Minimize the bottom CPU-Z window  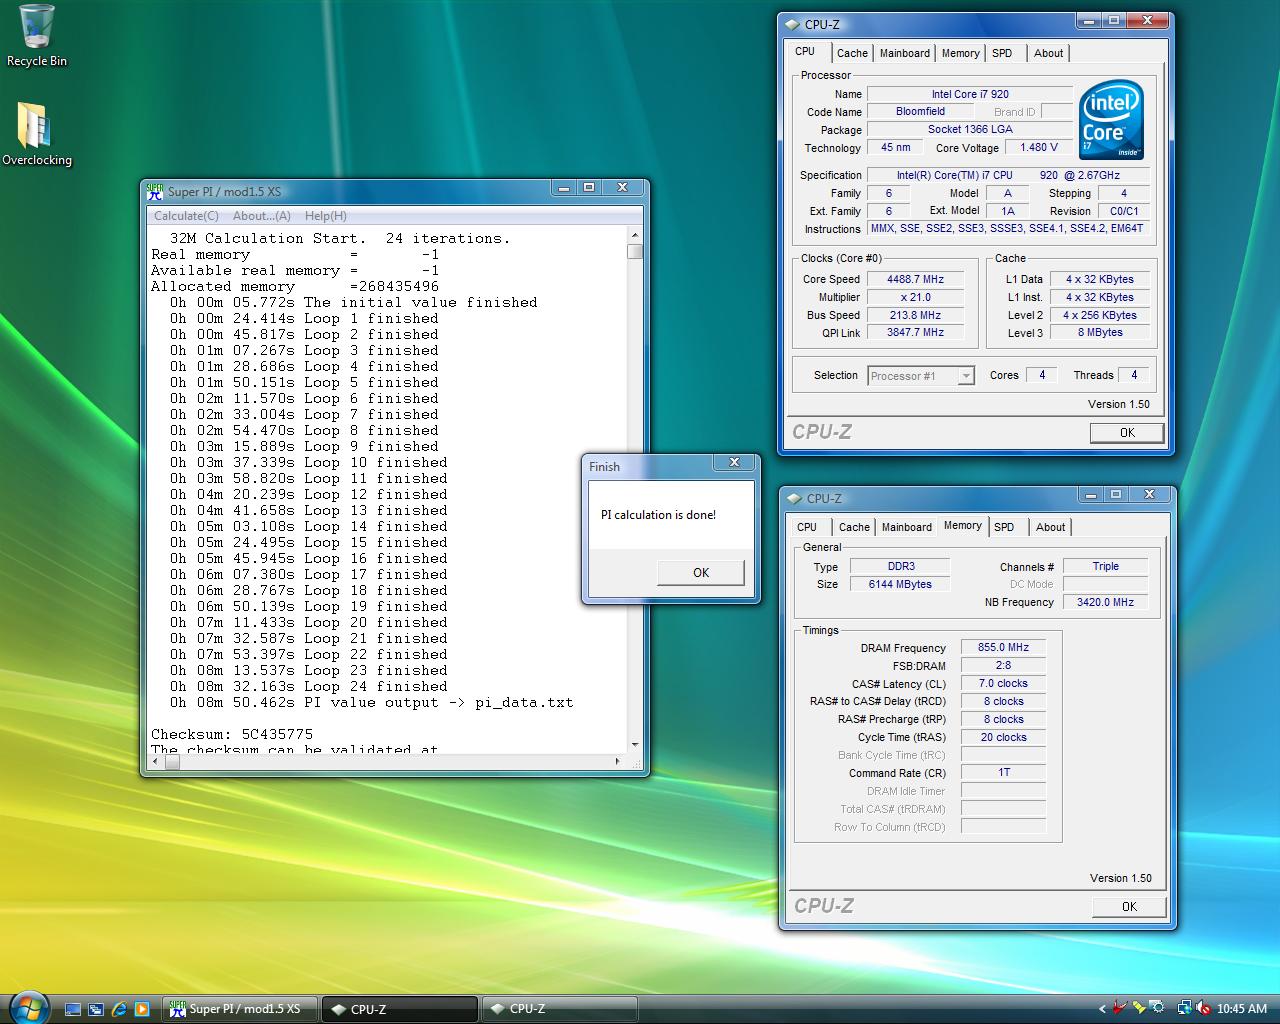pos(1091,494)
